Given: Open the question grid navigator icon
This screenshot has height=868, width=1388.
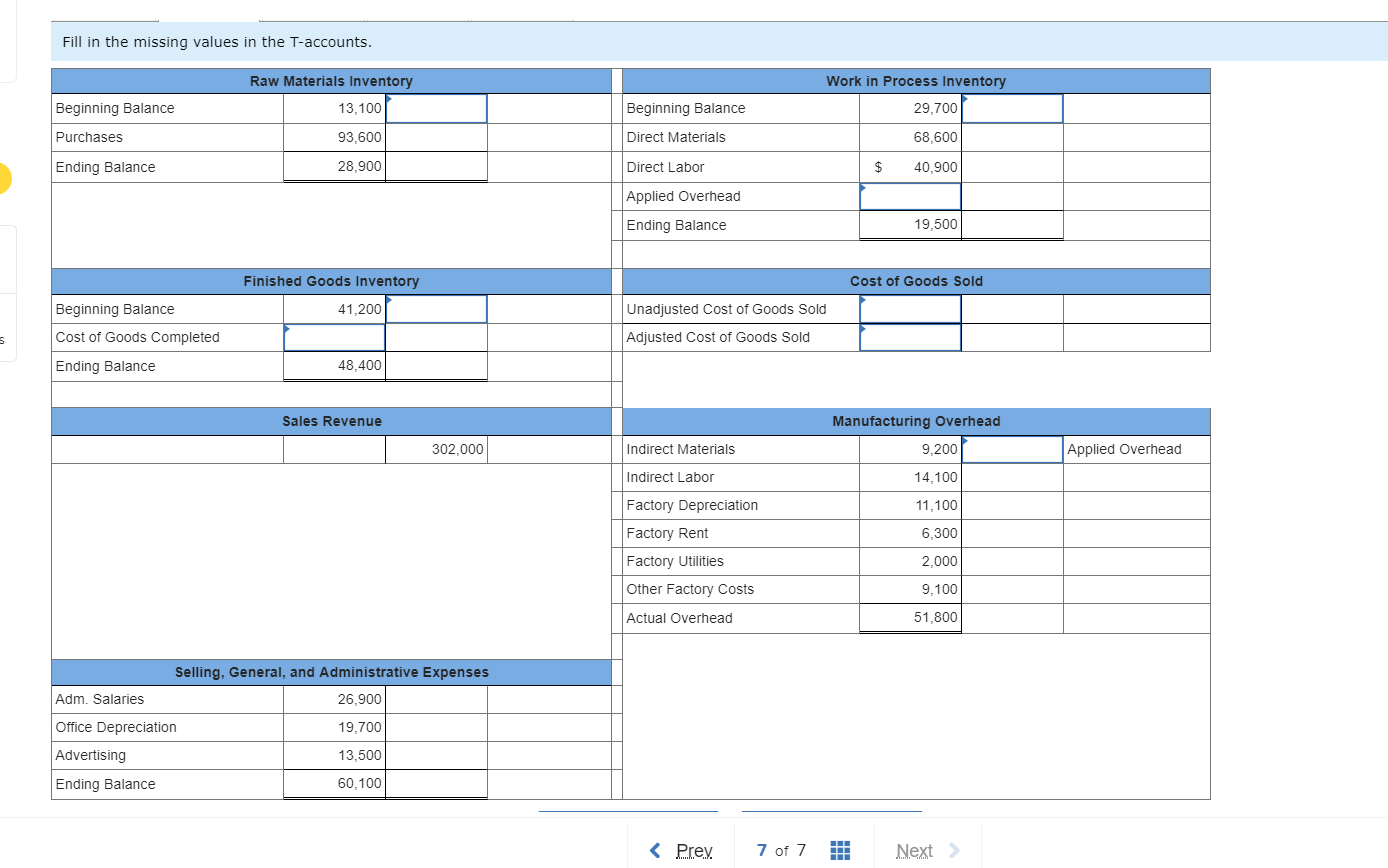Looking at the screenshot, I should 841,851.
